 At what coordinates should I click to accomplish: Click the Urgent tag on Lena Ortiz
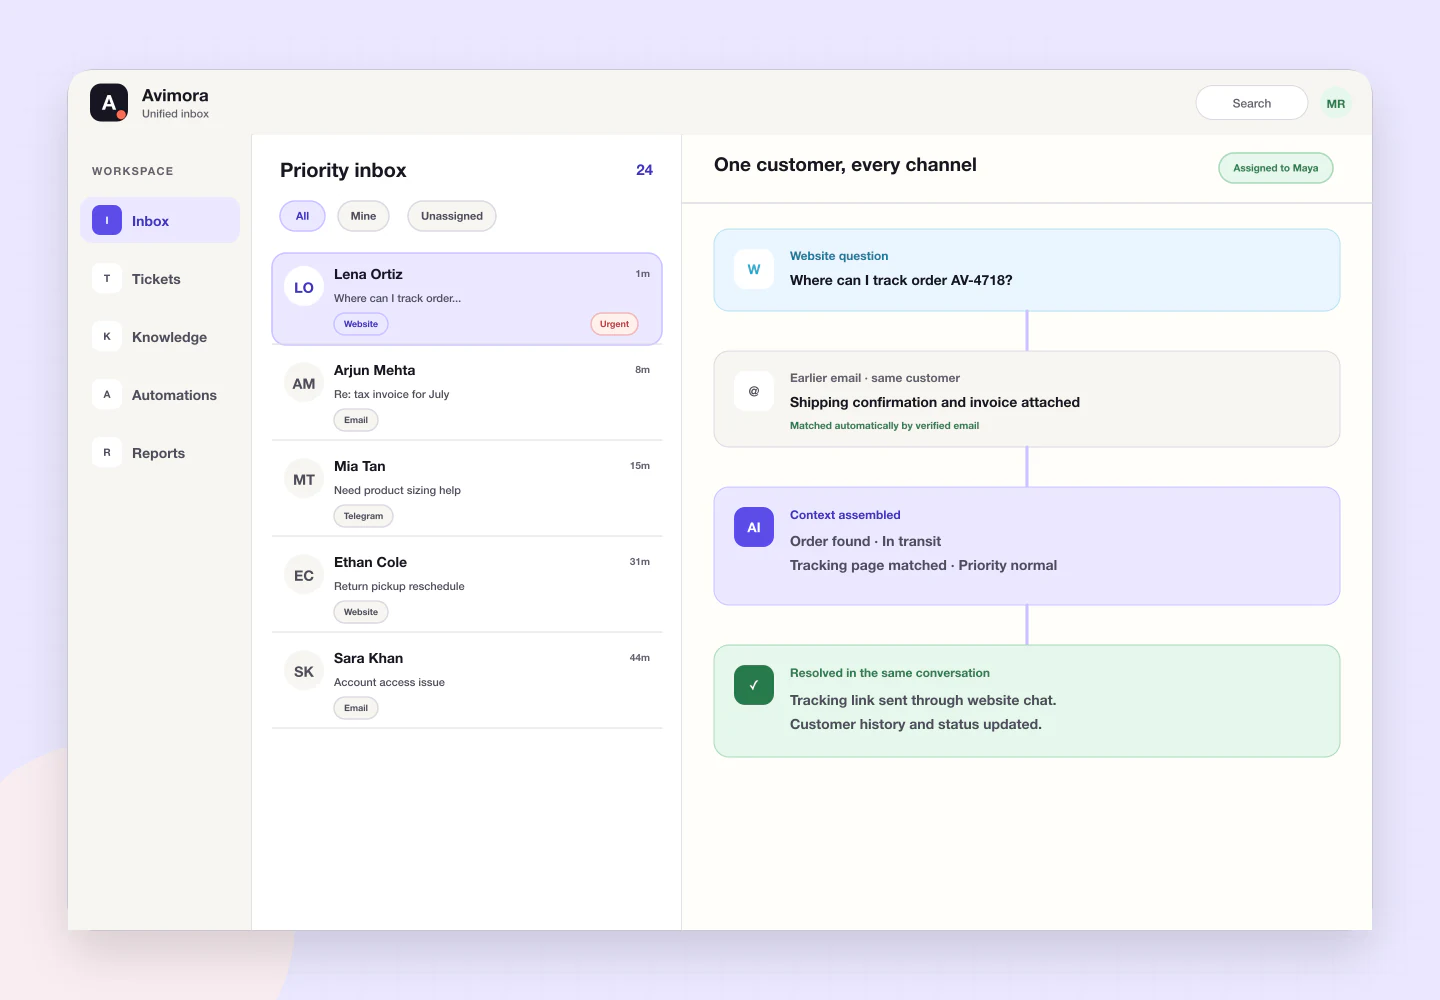(x=614, y=324)
